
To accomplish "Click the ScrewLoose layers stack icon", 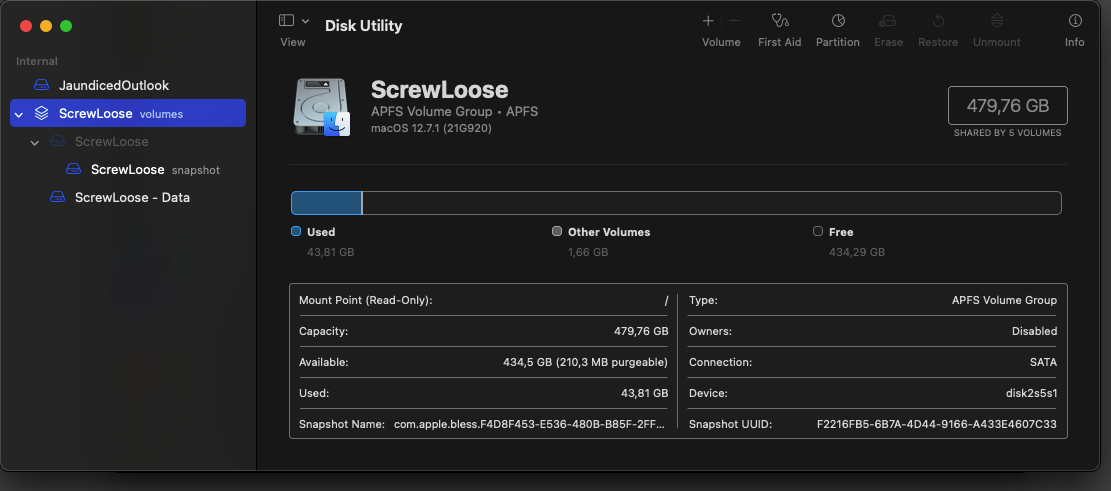I will pyautogui.click(x=42, y=113).
